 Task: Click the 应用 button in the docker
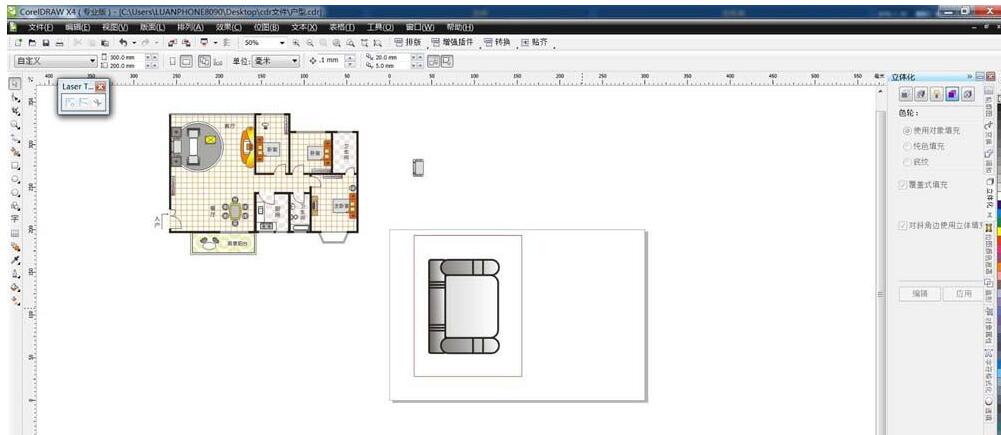pos(963,294)
